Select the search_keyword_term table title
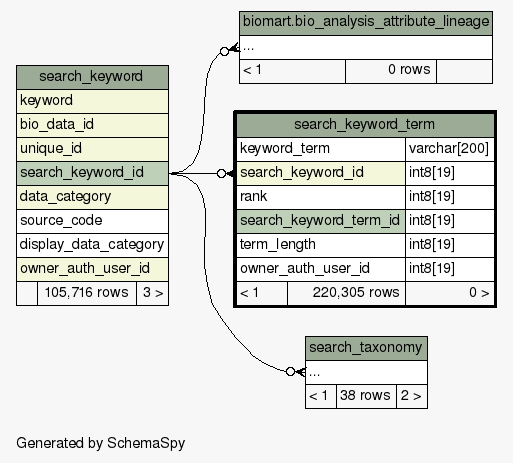 coord(365,125)
